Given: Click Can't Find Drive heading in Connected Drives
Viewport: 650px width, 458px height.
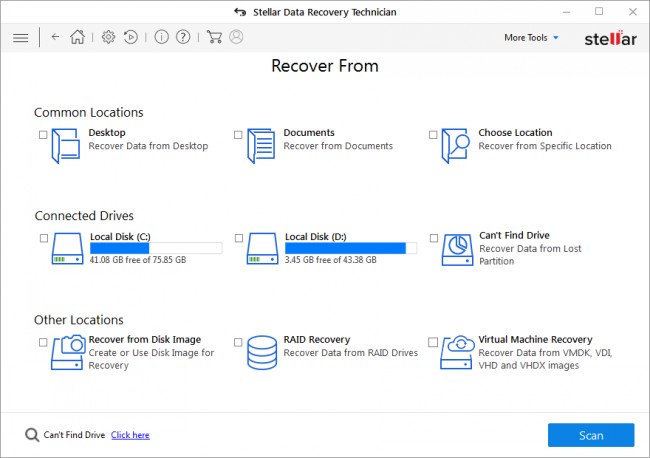Looking at the screenshot, I should [514, 235].
